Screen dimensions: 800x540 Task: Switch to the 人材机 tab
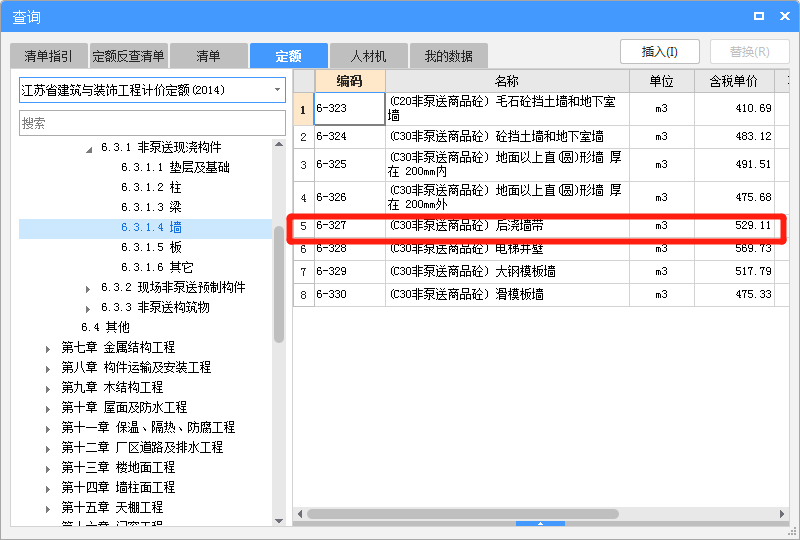pyautogui.click(x=368, y=56)
